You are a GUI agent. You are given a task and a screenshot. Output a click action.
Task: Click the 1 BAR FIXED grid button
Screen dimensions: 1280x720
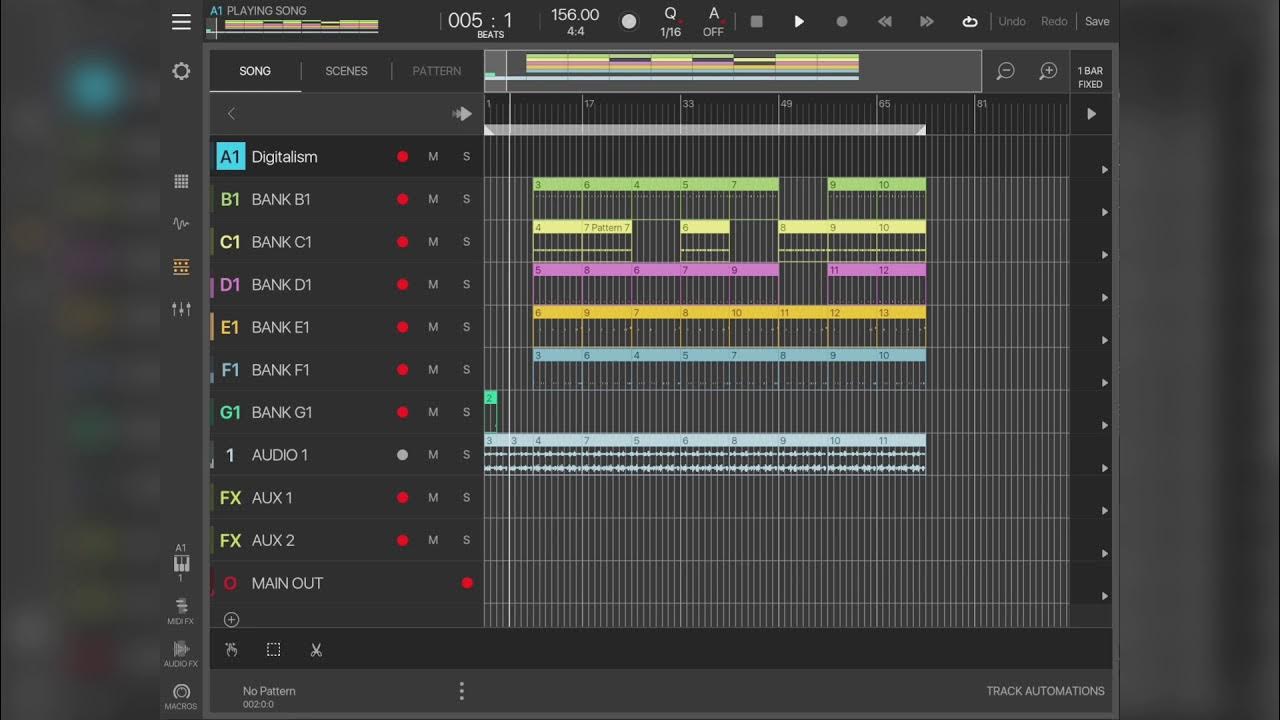[x=1090, y=77]
